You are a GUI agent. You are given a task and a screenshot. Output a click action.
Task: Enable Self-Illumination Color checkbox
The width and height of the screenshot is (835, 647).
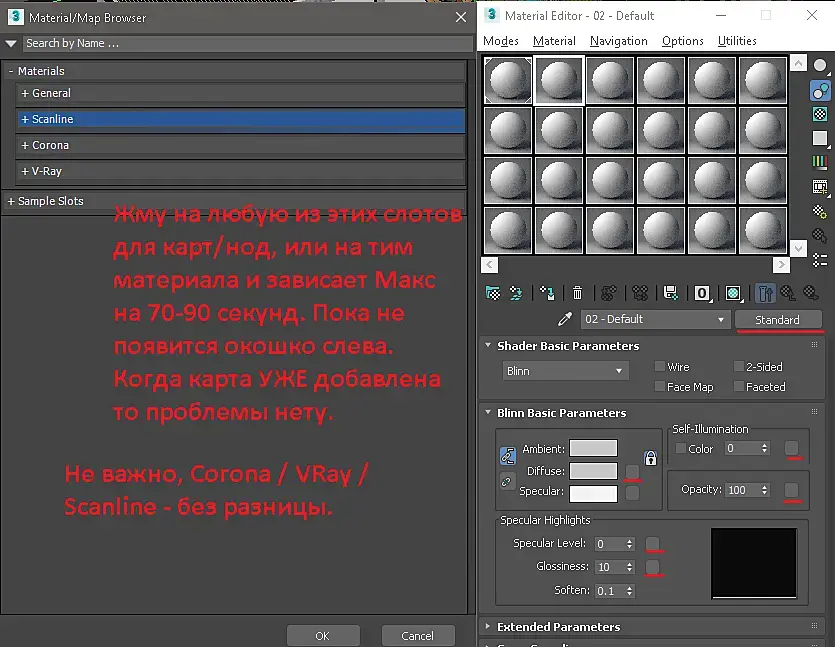680,448
